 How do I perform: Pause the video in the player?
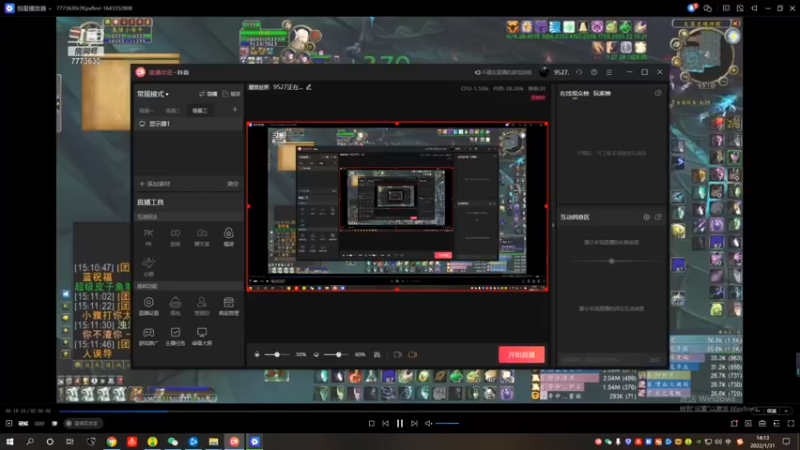(399, 423)
